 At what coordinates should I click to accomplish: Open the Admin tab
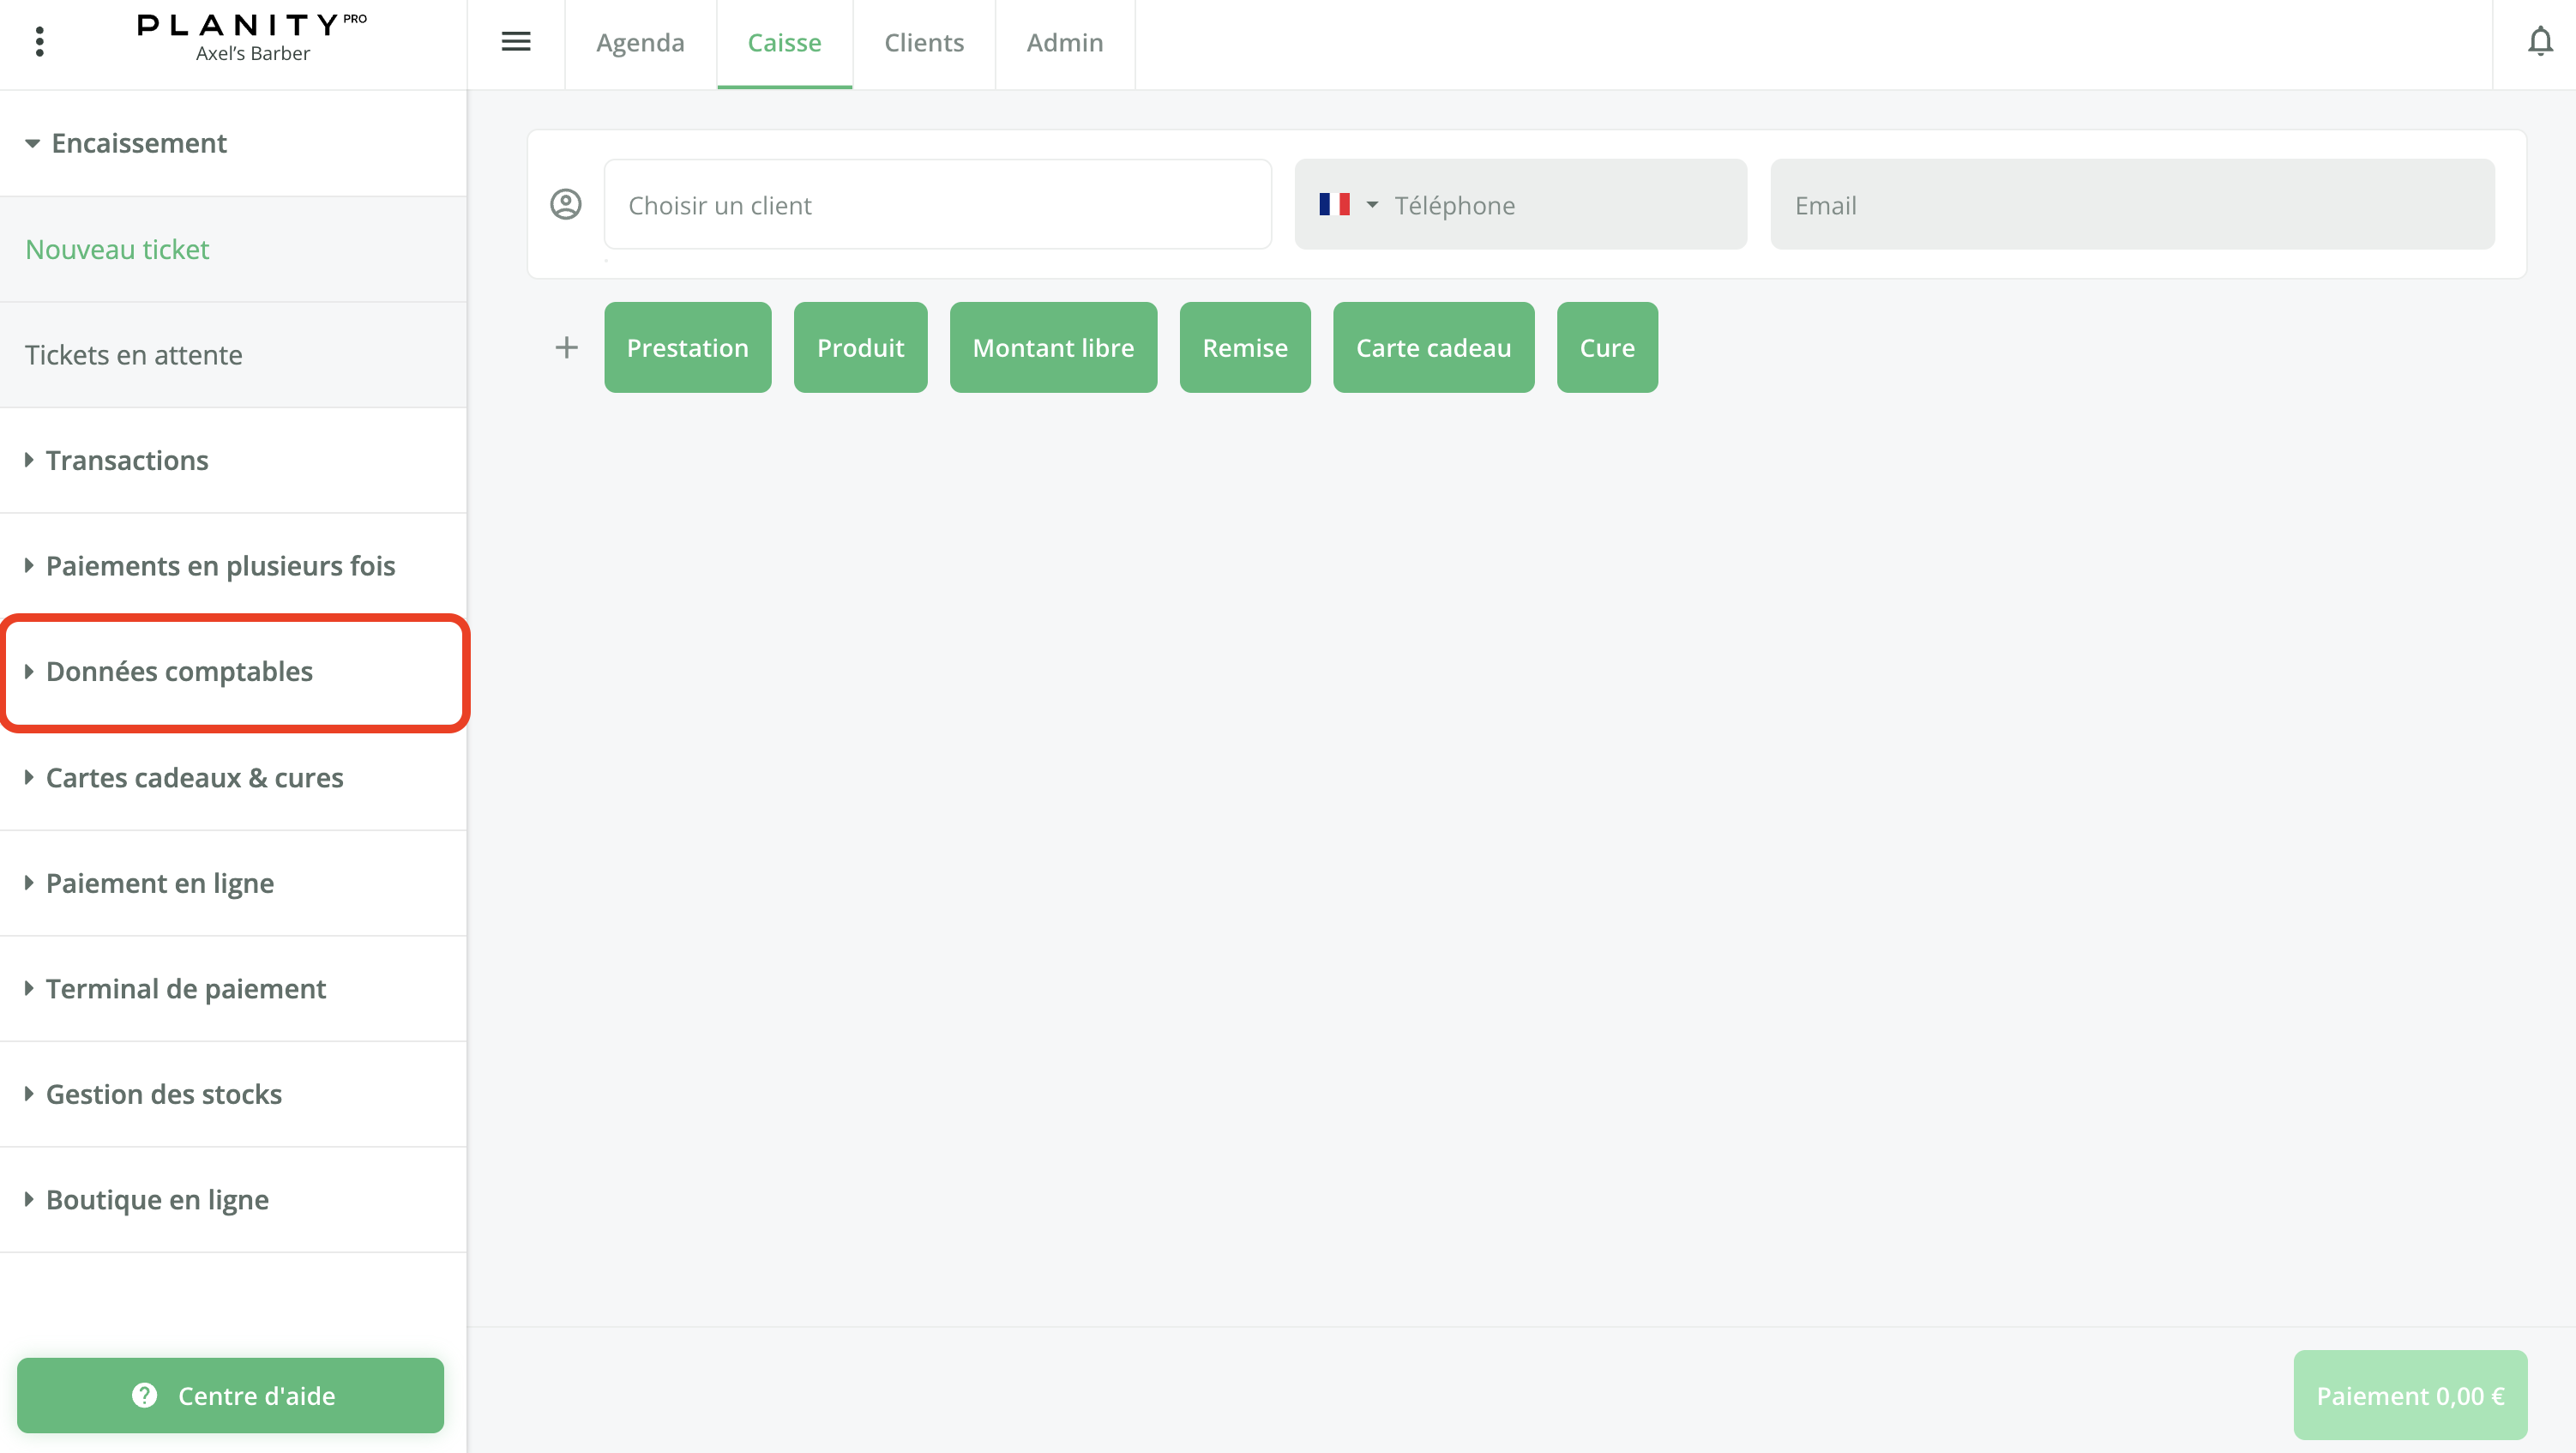coord(1065,43)
